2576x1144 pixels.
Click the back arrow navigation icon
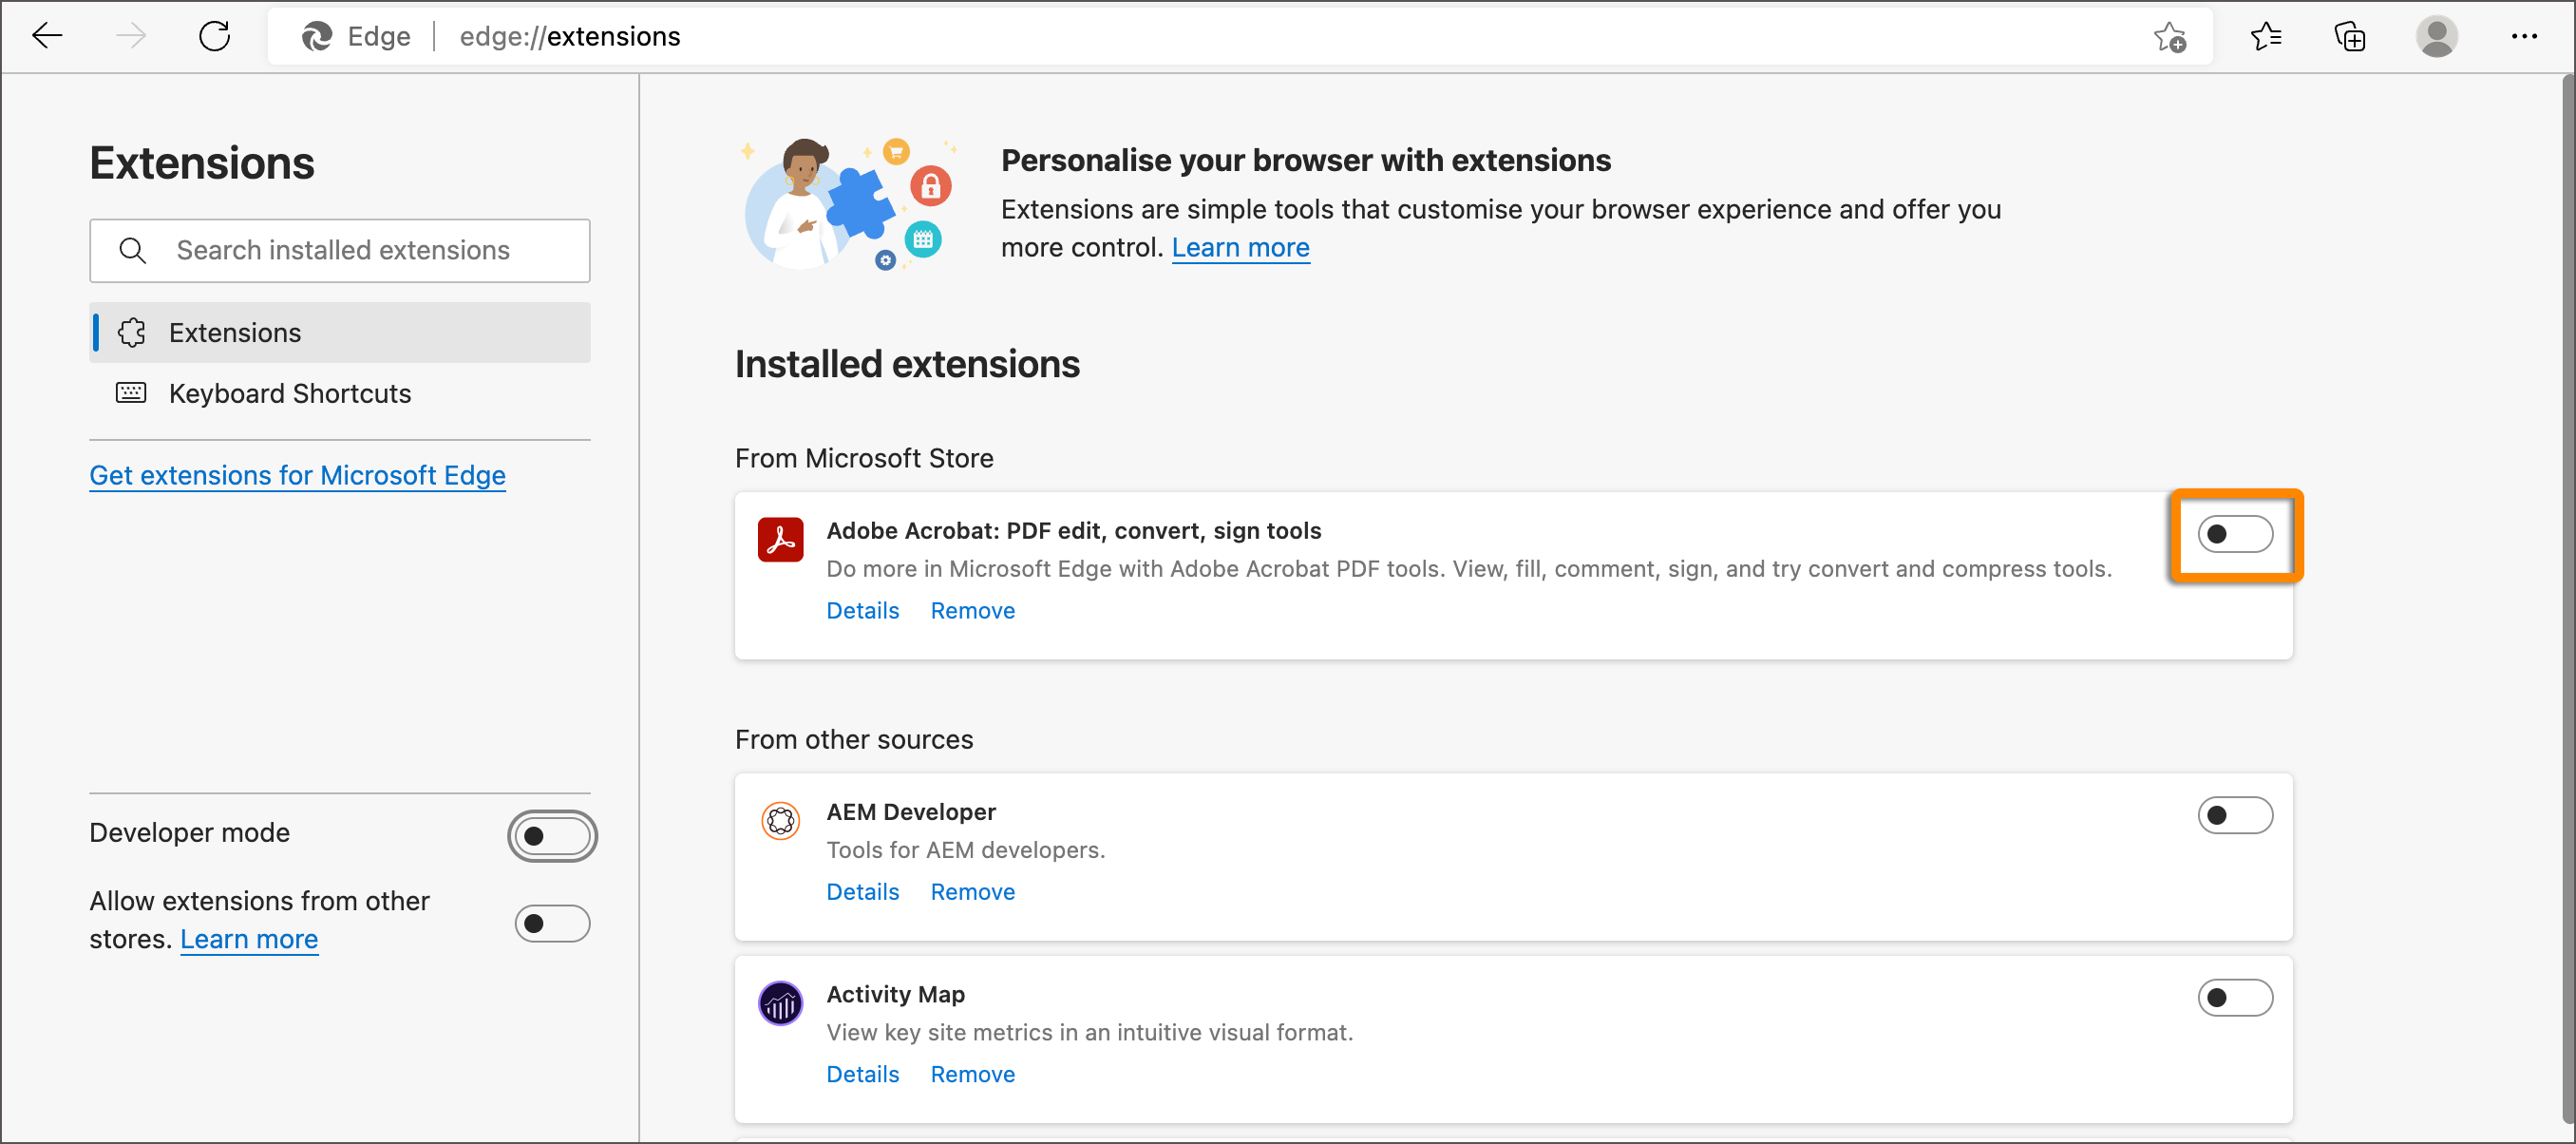(45, 38)
